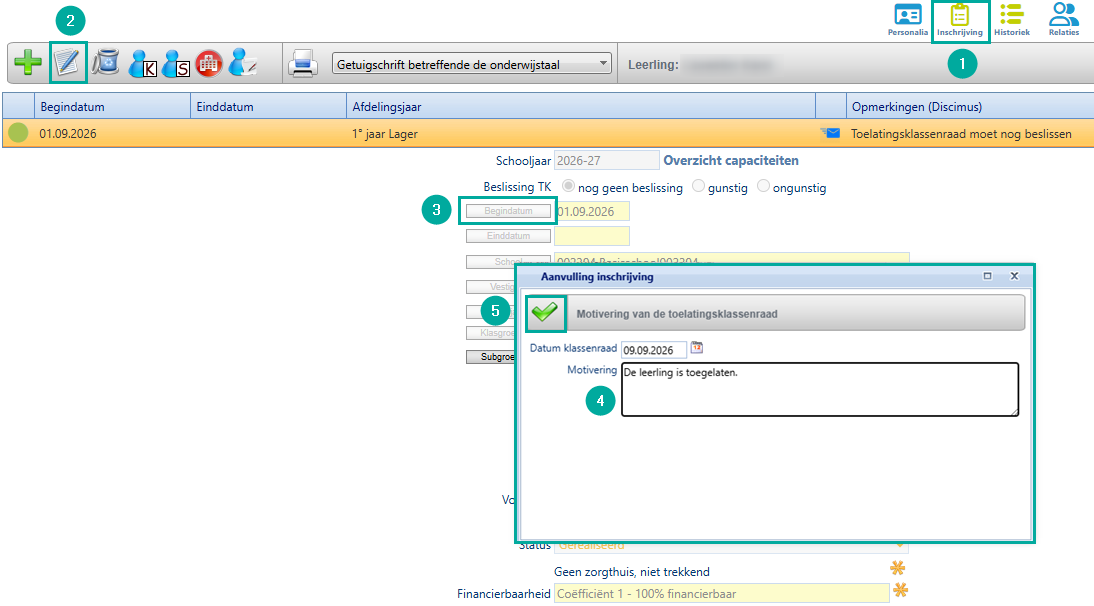This screenshot has width=1094, height=606.
Task: Click the Motivering text area
Action: [x=820, y=389]
